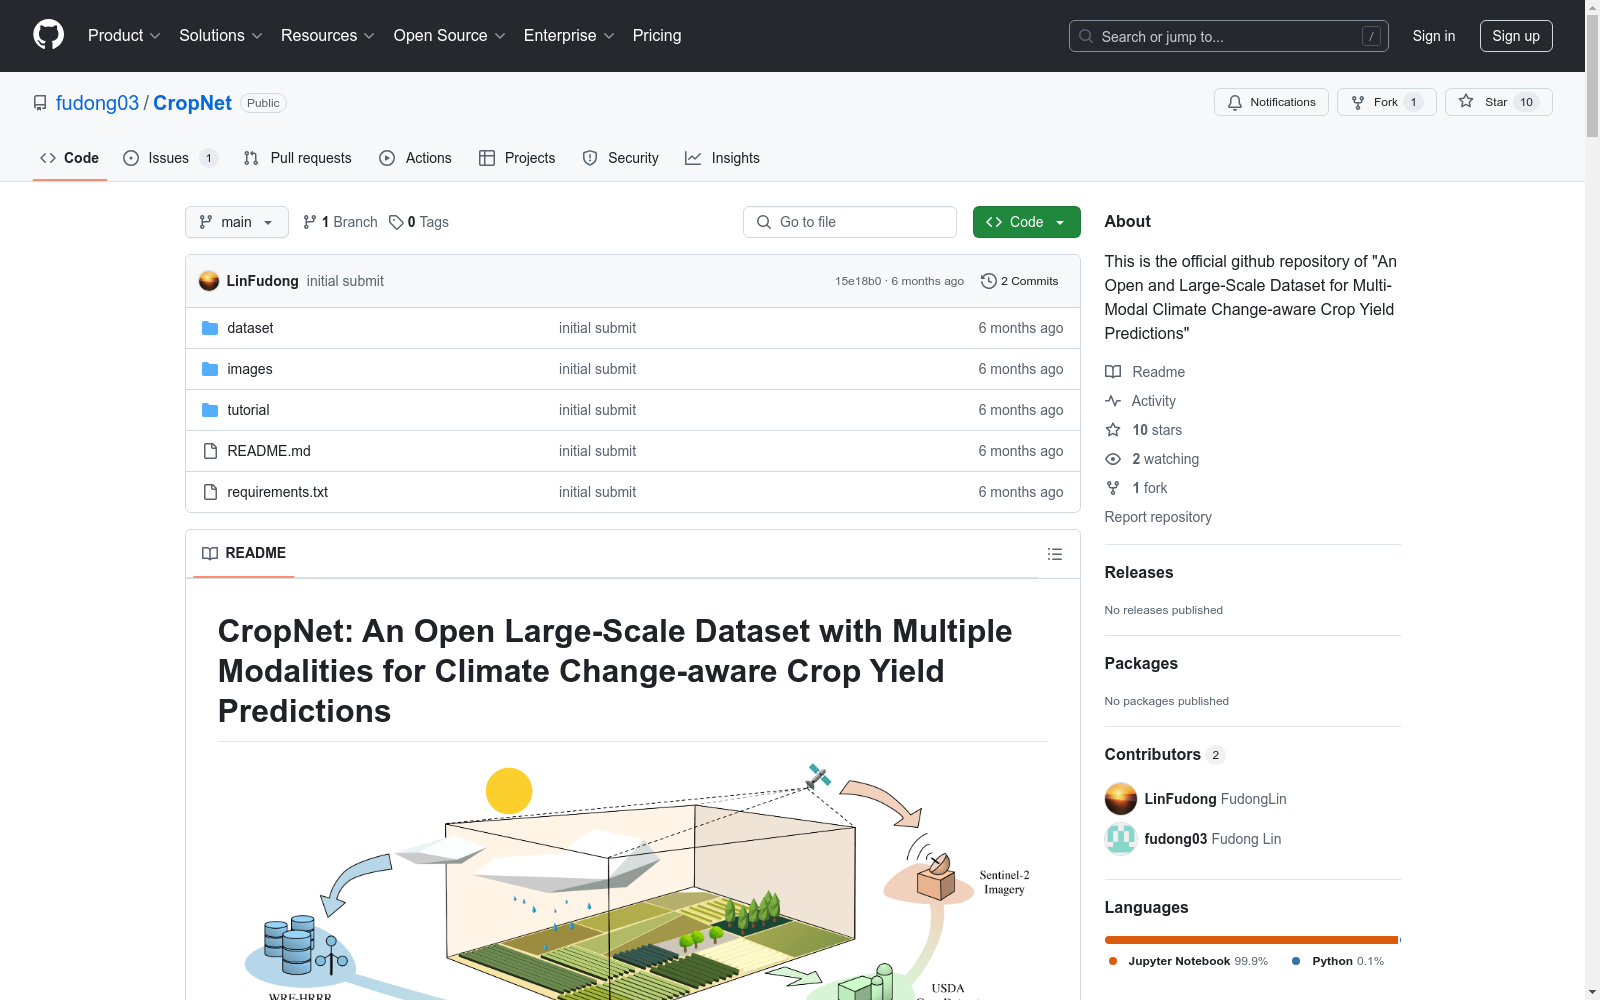Viewport: 1600px width, 1000px height.
Task: Click the fudong03 contributor avatar
Action: [x=1121, y=839]
